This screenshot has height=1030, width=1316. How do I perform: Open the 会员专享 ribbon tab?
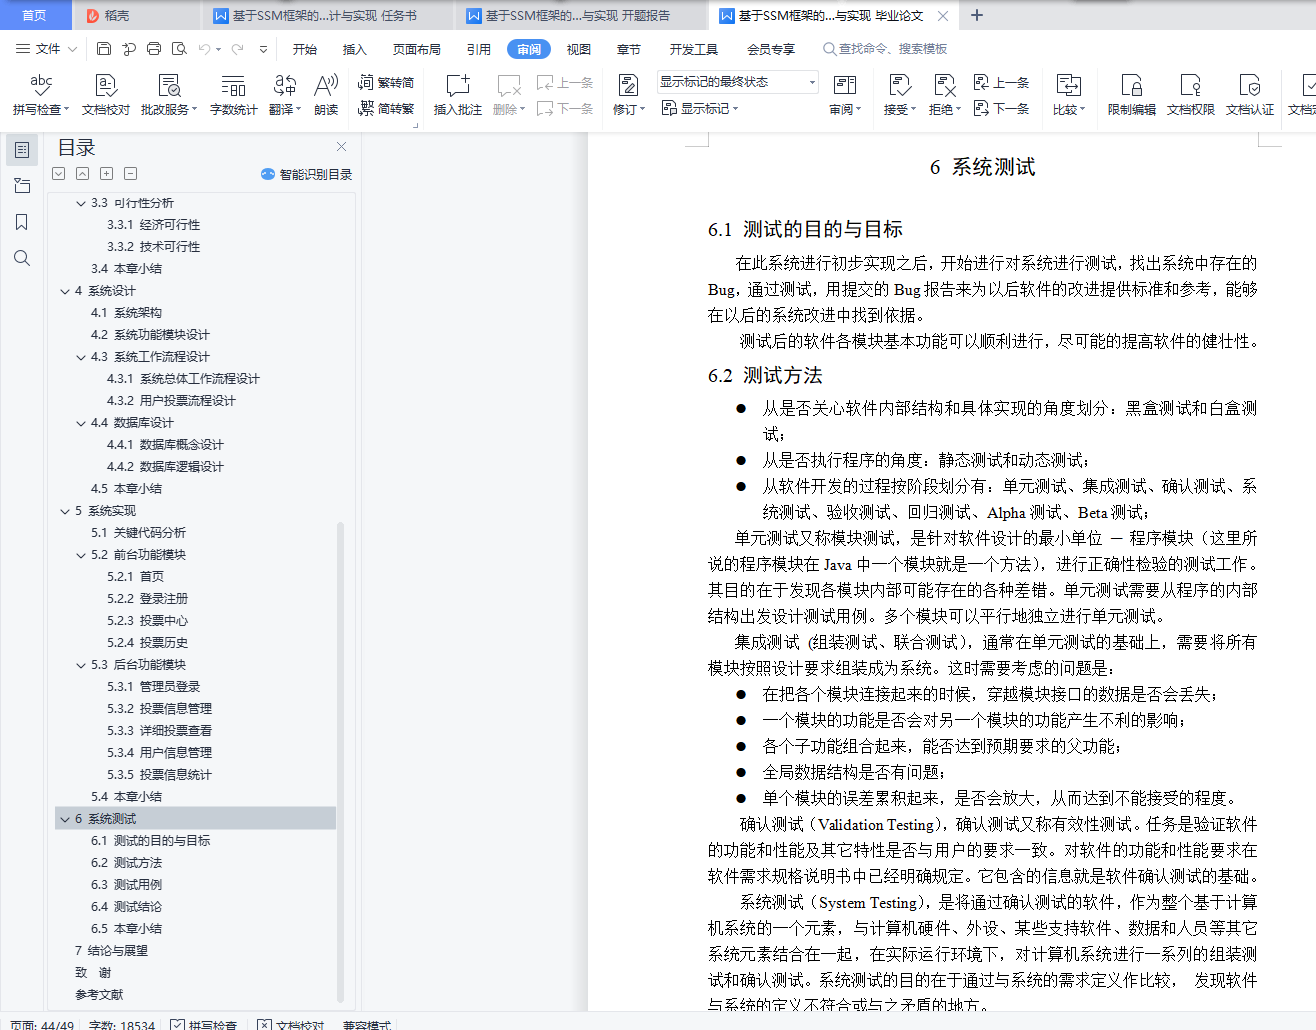(x=771, y=49)
